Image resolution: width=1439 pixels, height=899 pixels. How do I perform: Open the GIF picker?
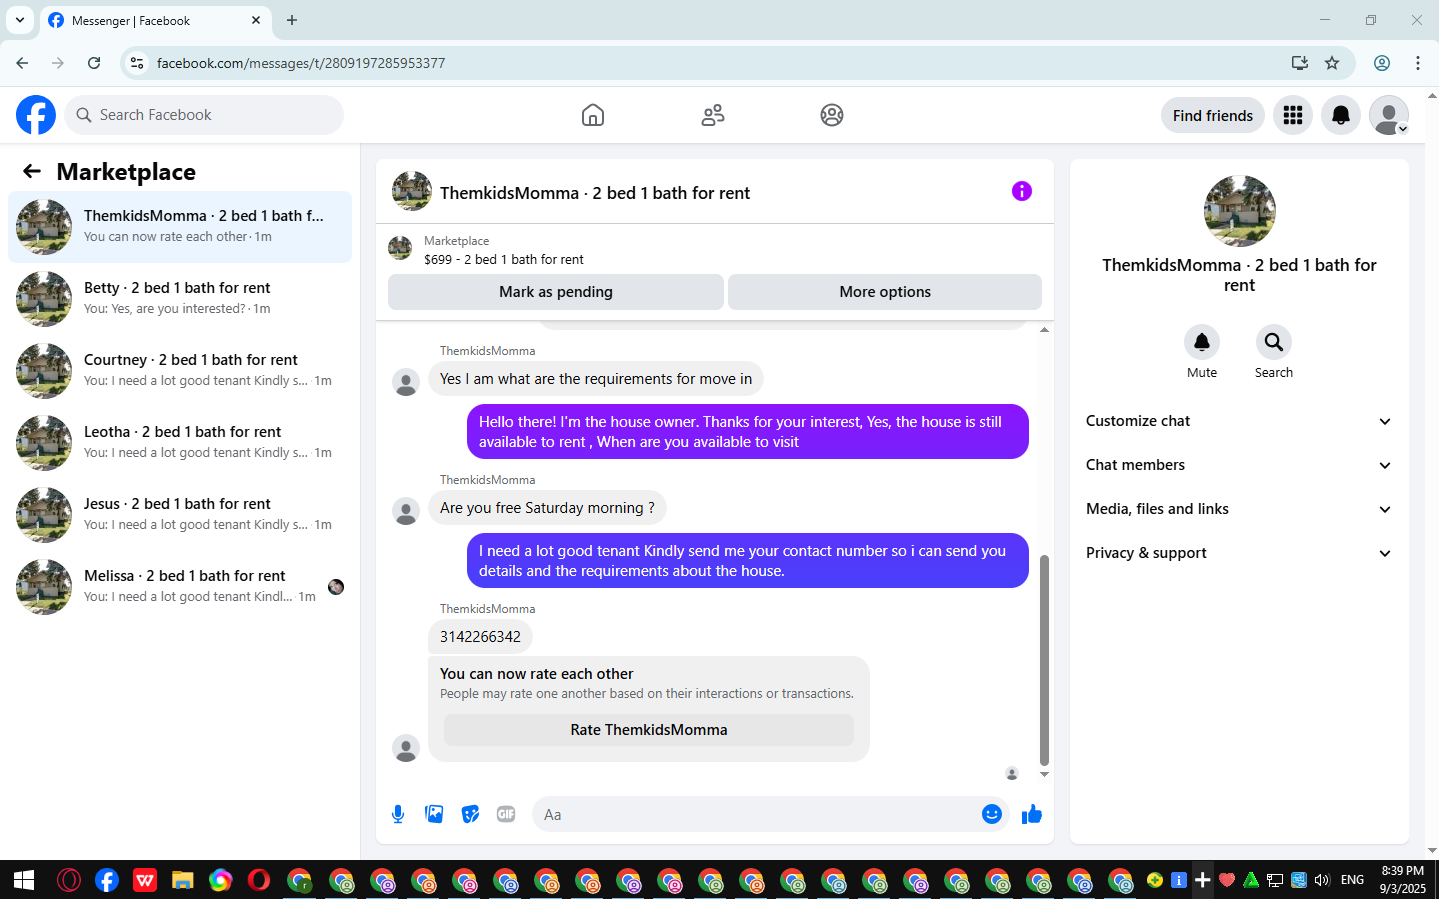click(x=506, y=814)
